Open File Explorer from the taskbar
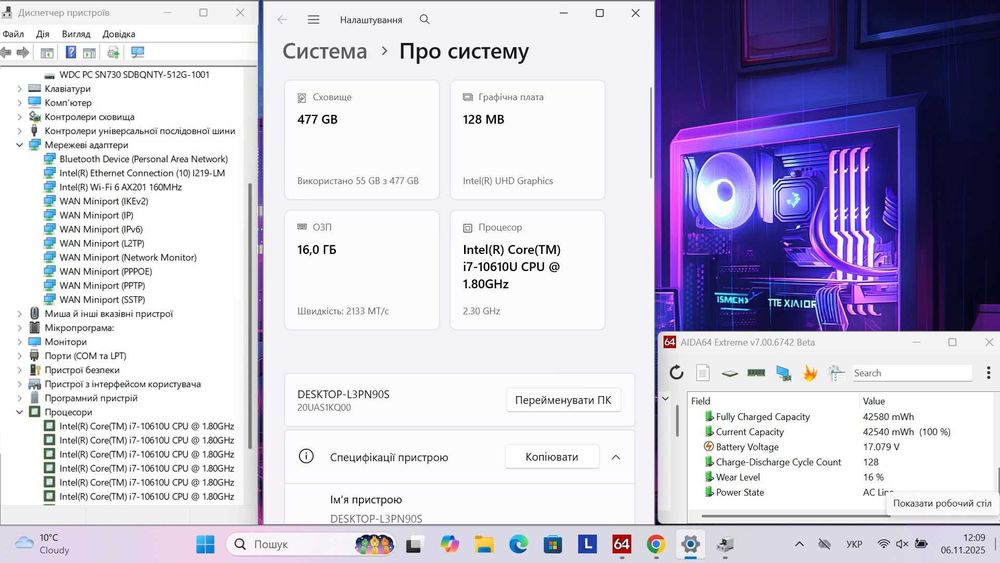The height and width of the screenshot is (563, 1000). click(484, 544)
